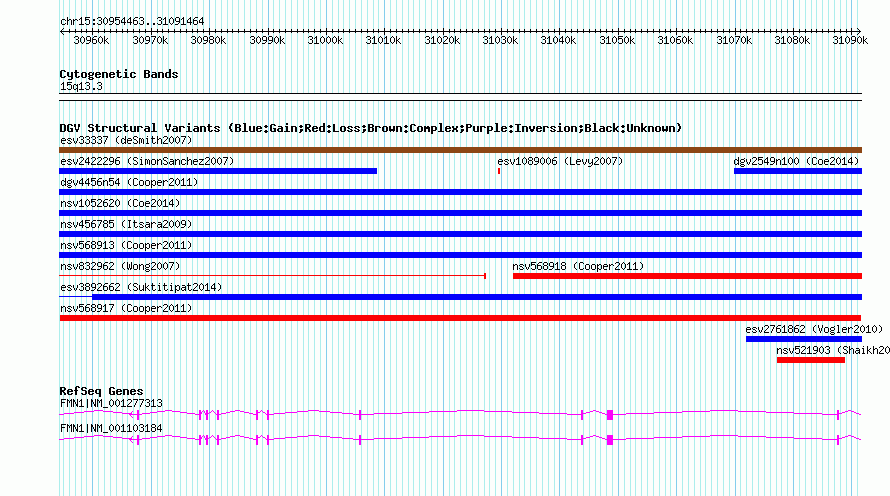Open nsv568917 (Cooper2011) variant label
Image resolution: width=890 pixels, height=496 pixels.
coord(126,308)
